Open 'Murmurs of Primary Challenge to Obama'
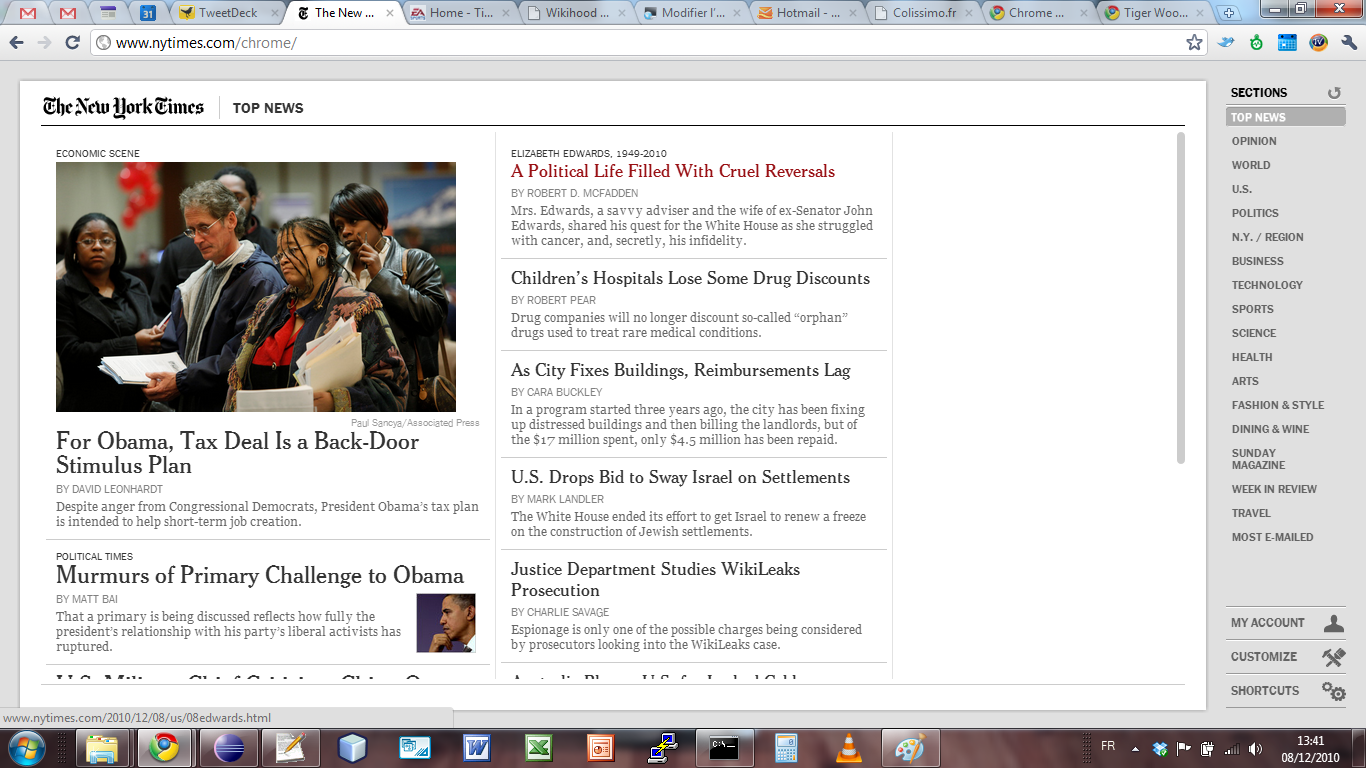This screenshot has height=768, width=1366. click(260, 576)
